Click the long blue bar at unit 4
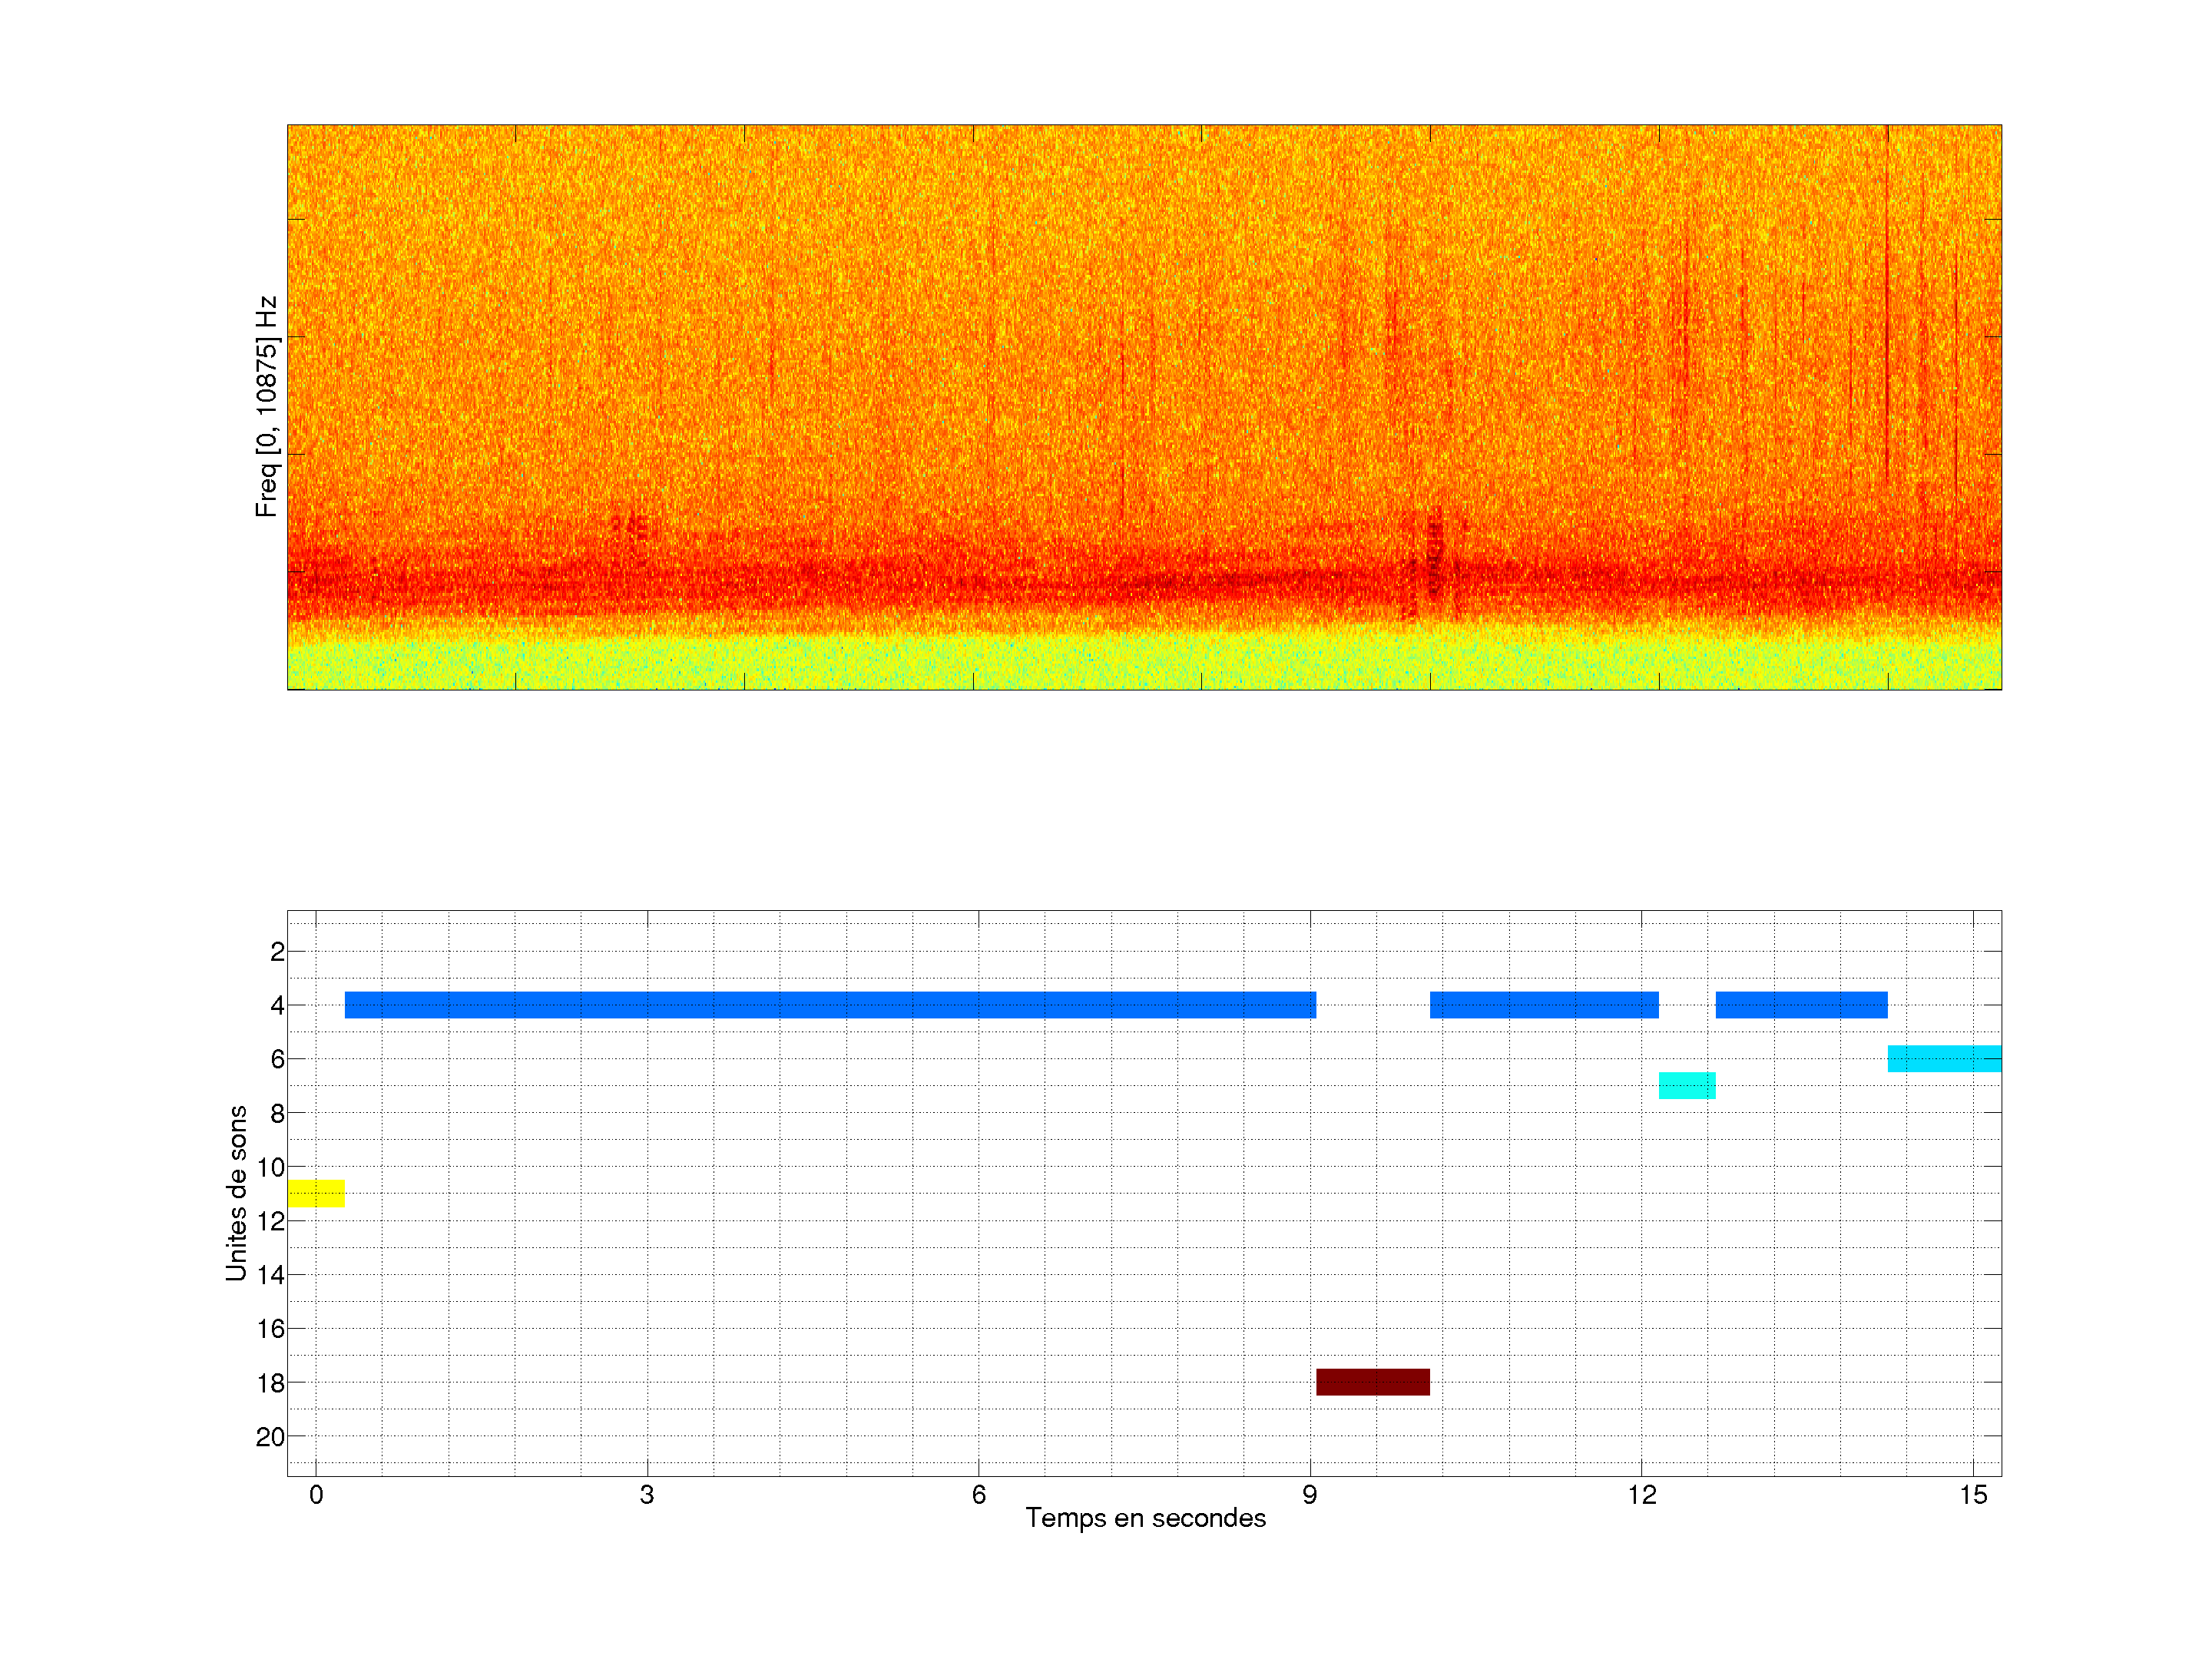Viewport: 2212px width, 1659px height. (830, 1005)
